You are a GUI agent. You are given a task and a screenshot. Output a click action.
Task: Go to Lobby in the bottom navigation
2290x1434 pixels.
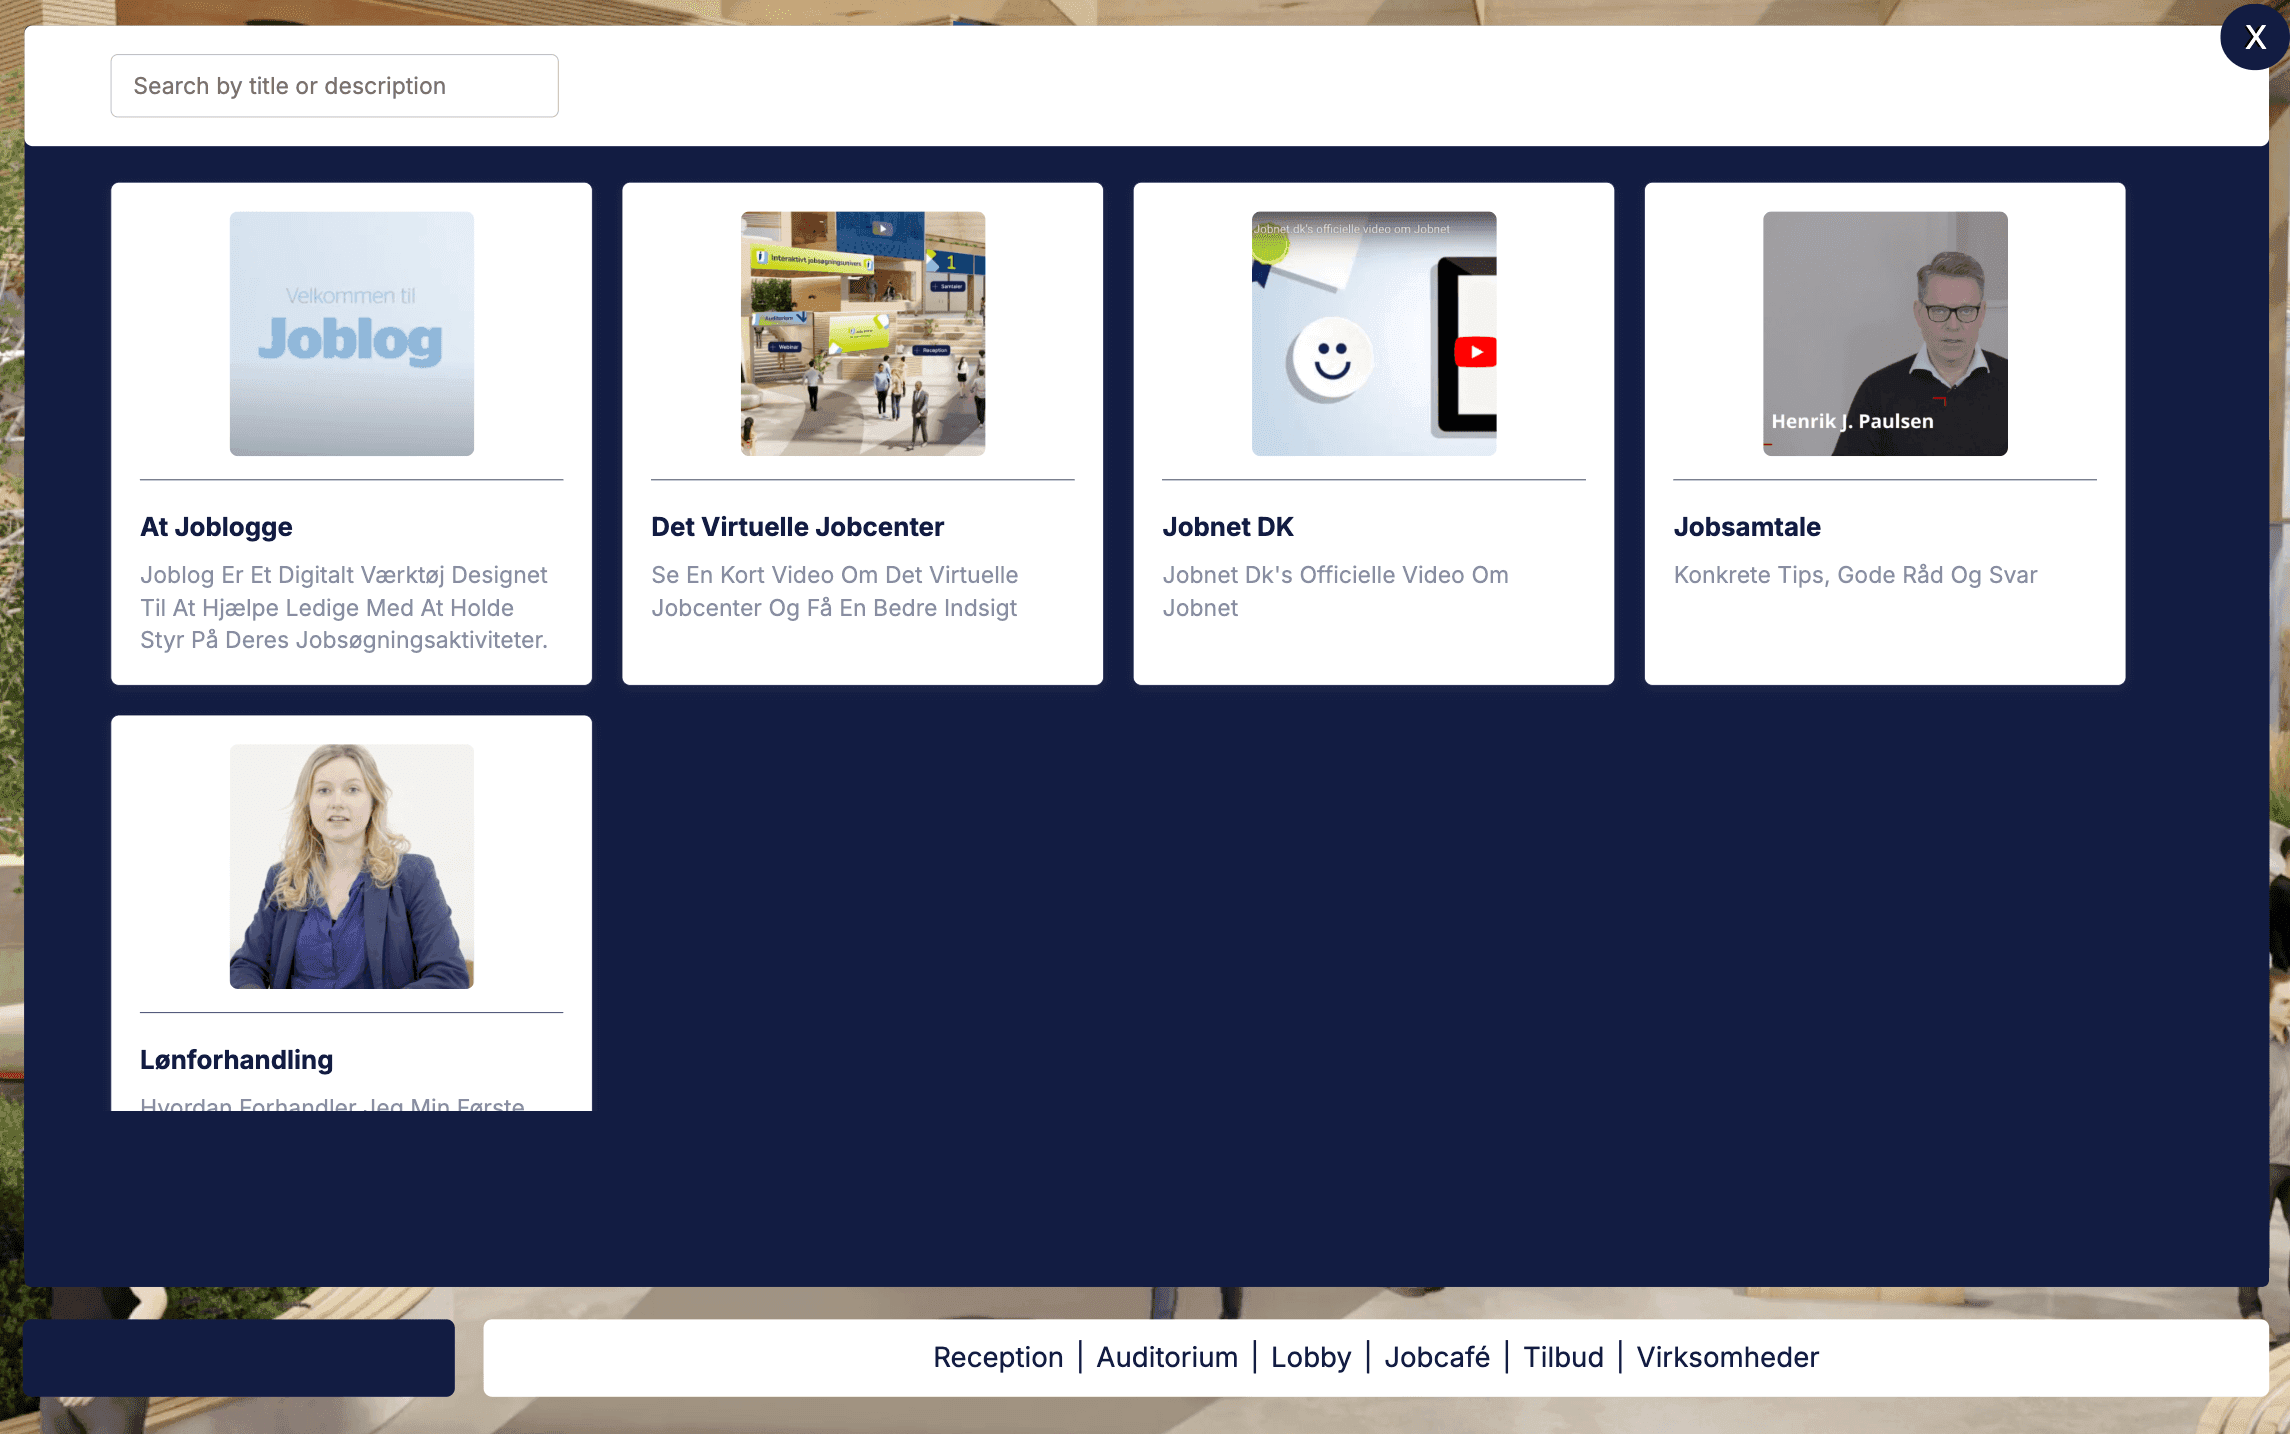point(1311,1357)
